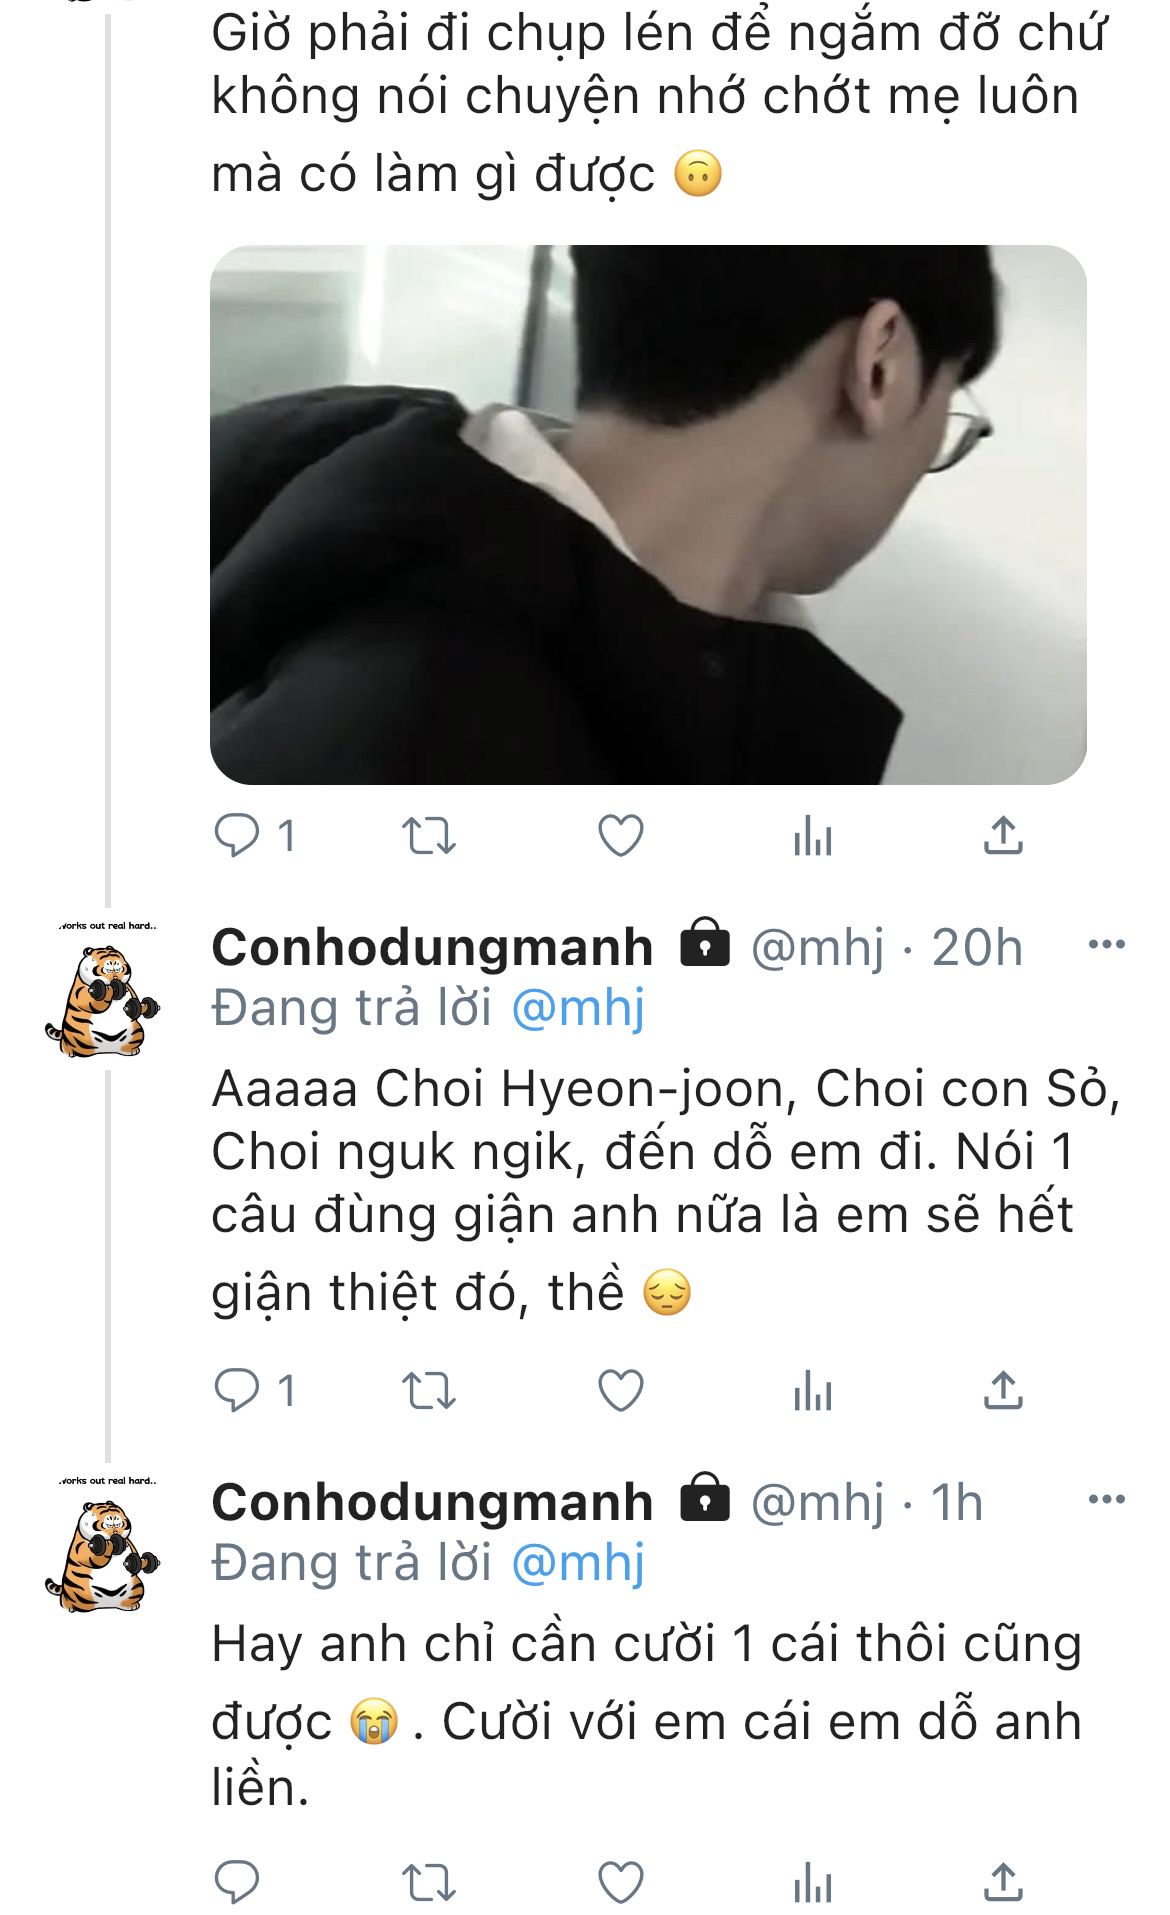Viewport: 1170px width, 1915px height.
Task: View analytics of the photo tweet
Action: coord(812,835)
